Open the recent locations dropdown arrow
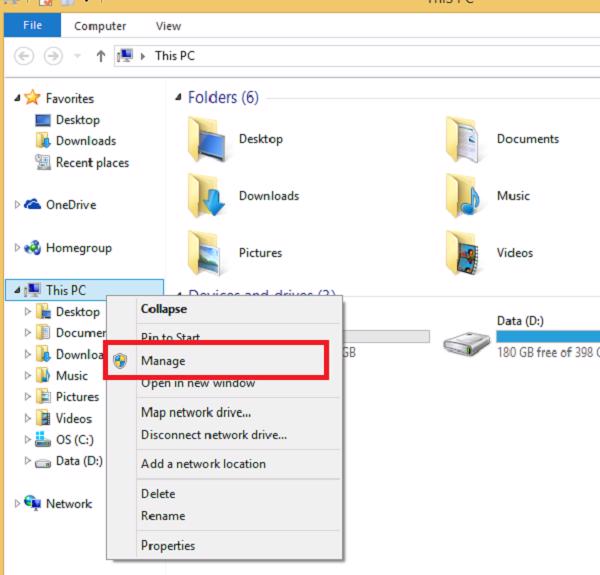Image resolution: width=600 pixels, height=575 pixels. [77, 56]
